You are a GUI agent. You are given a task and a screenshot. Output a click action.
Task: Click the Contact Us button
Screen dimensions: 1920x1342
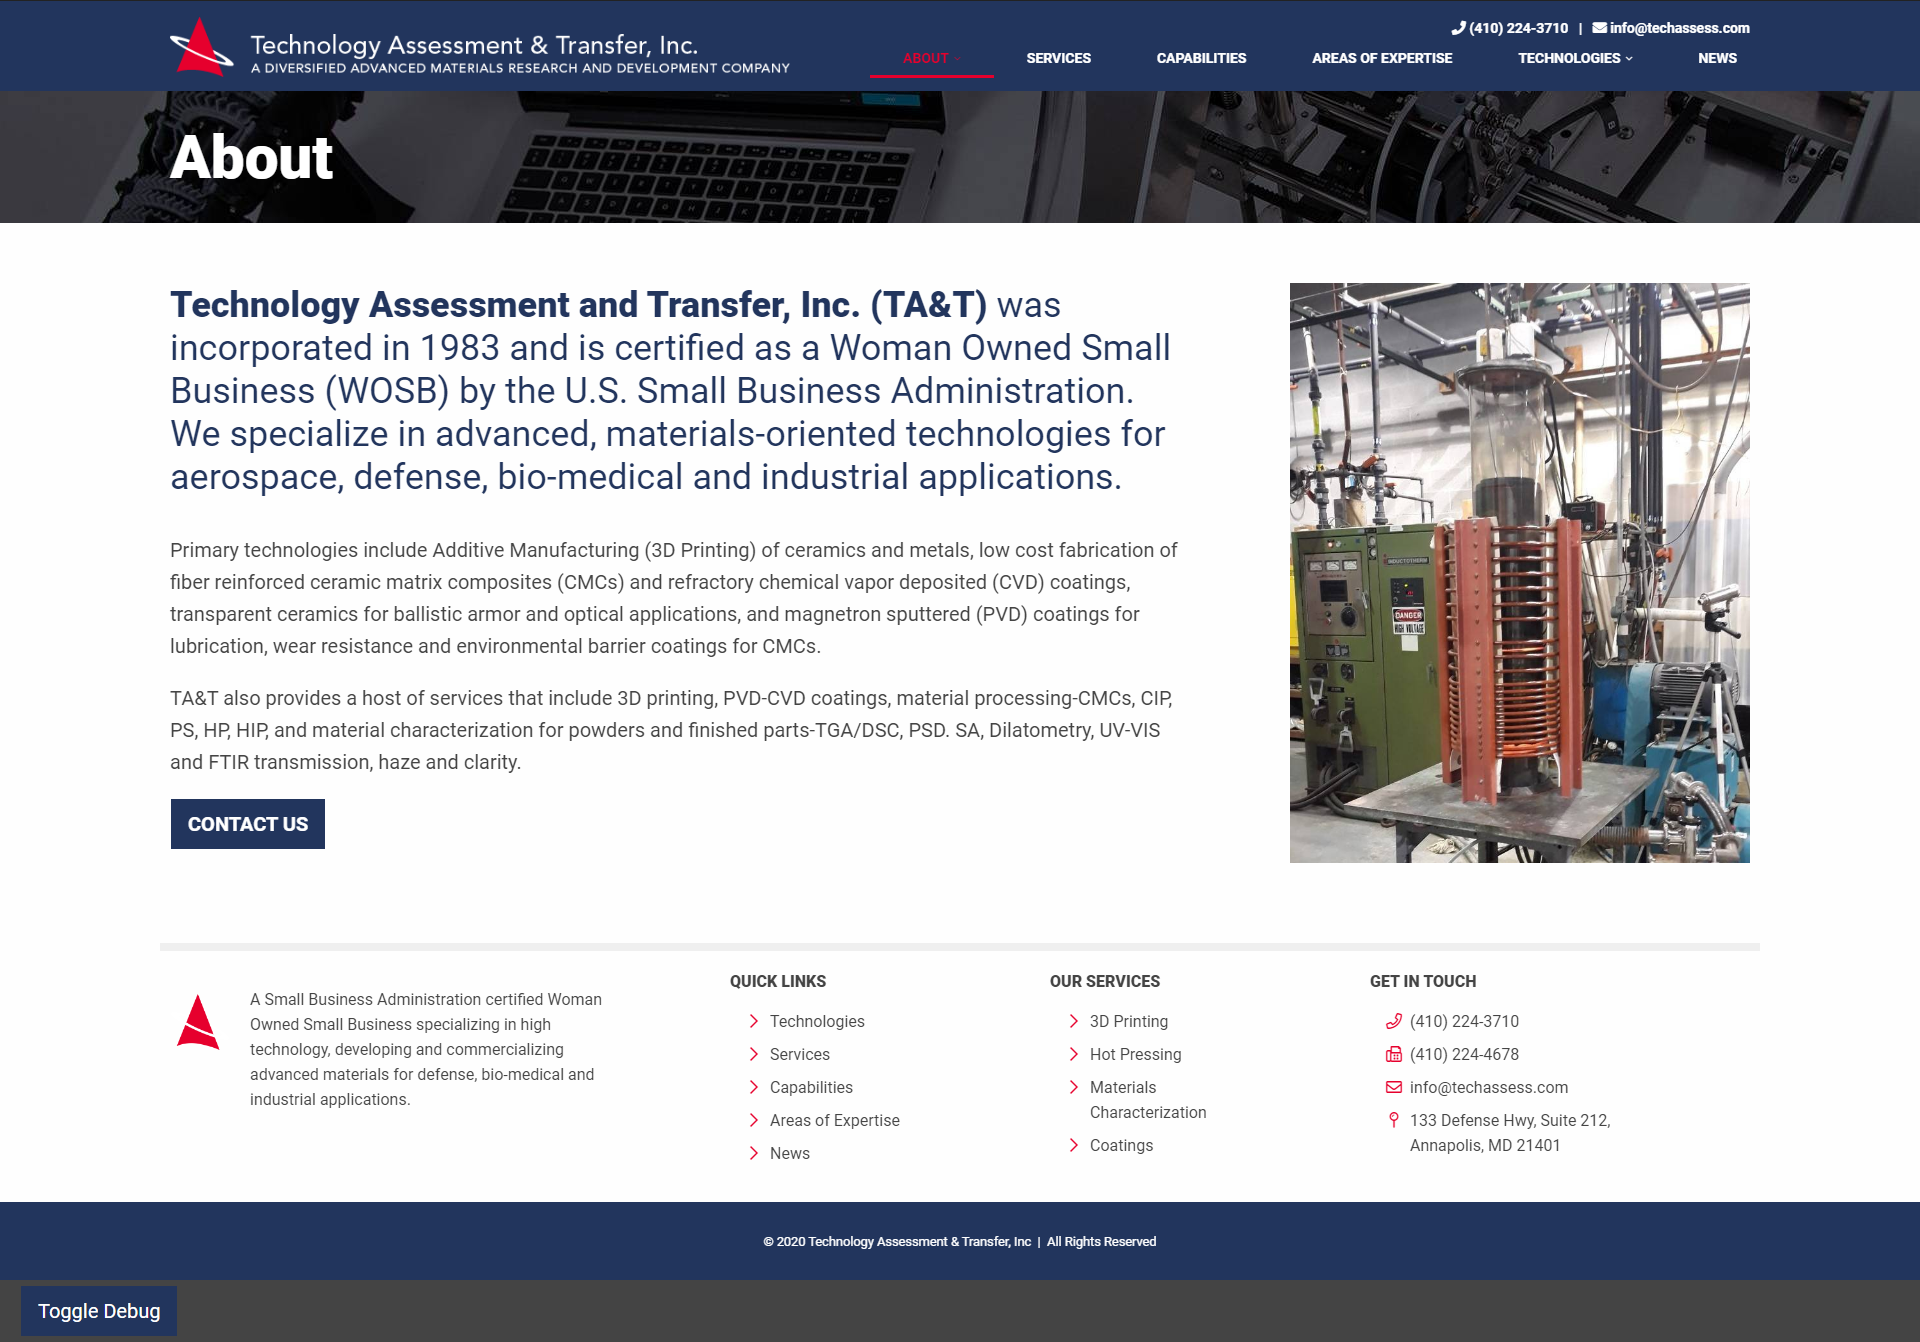click(248, 824)
